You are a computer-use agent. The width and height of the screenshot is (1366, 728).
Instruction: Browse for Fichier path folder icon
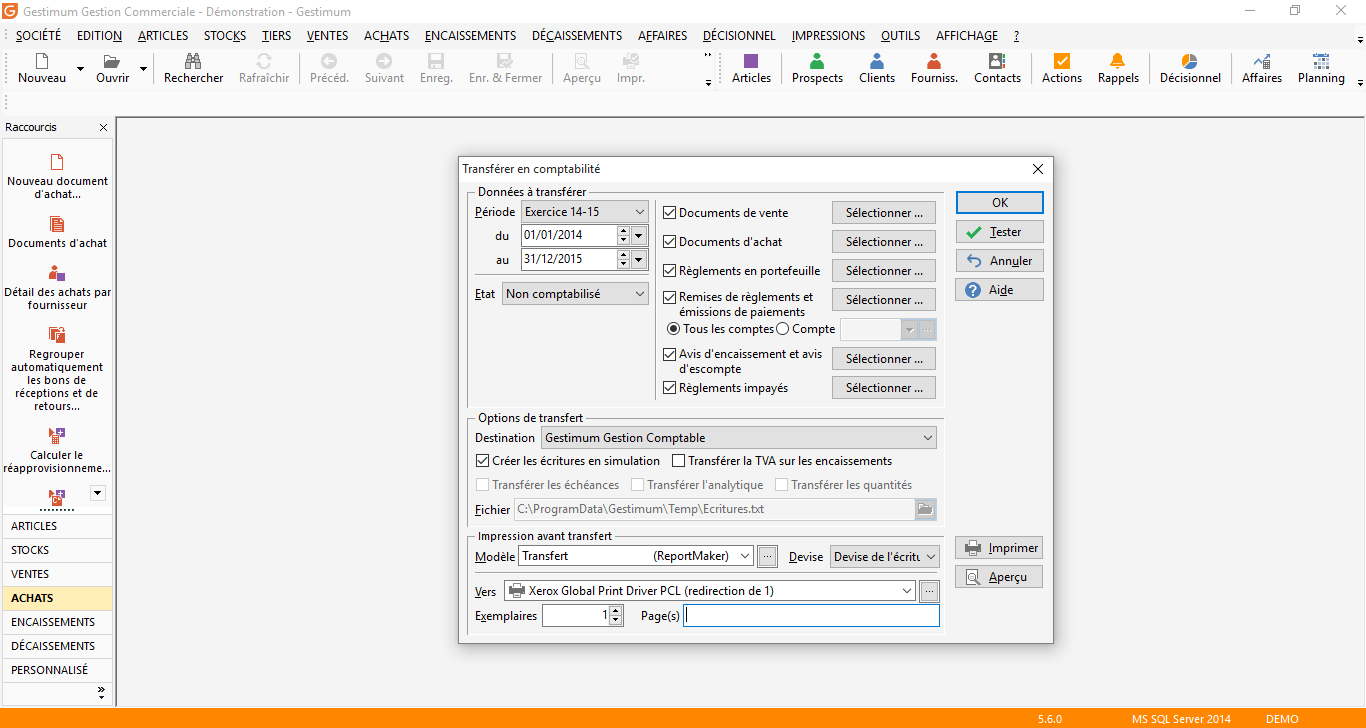pyautogui.click(x=926, y=509)
